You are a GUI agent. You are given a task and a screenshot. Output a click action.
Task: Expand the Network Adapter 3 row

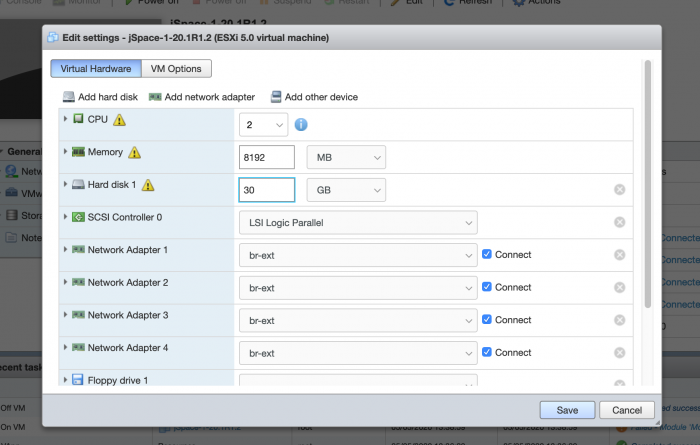coord(65,314)
